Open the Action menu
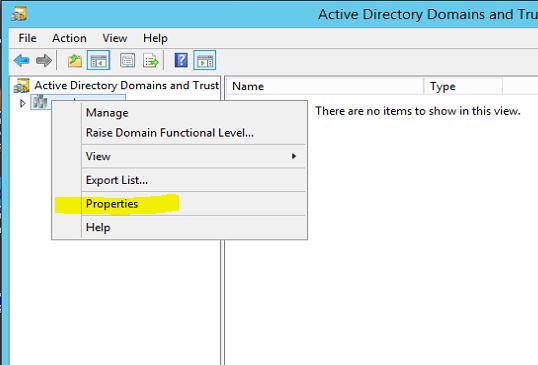Viewport: 538px width, 365px height. pyautogui.click(x=69, y=38)
